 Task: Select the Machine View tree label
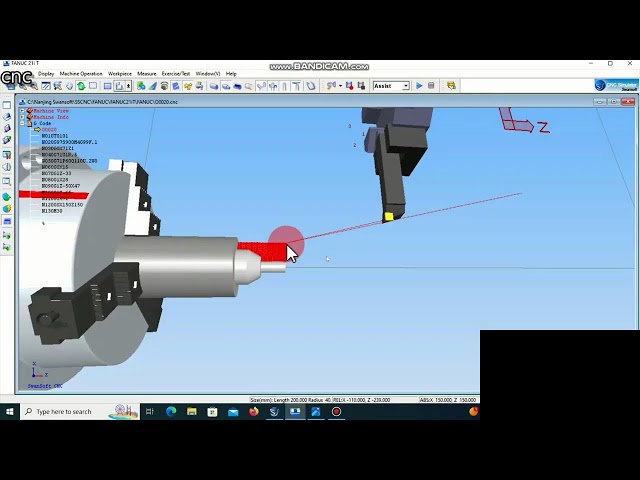click(x=51, y=111)
